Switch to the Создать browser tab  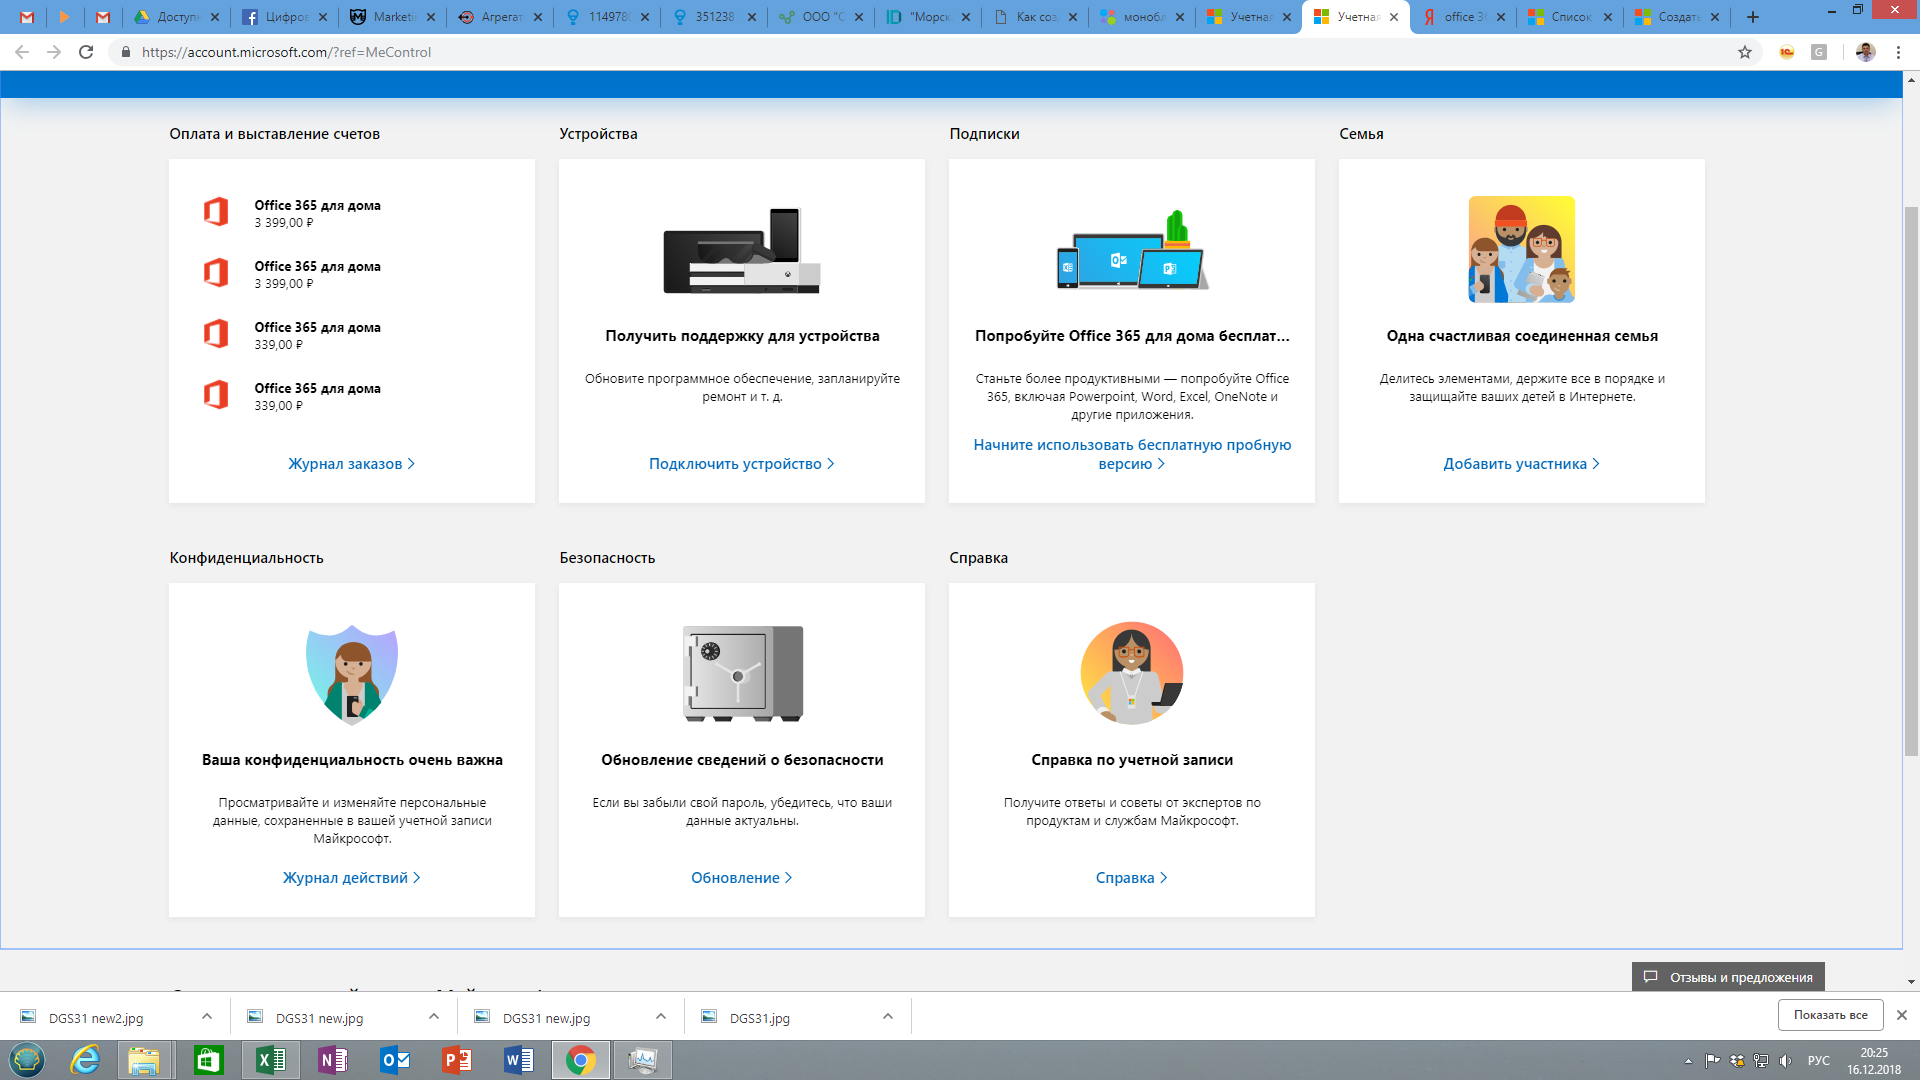pos(1676,17)
